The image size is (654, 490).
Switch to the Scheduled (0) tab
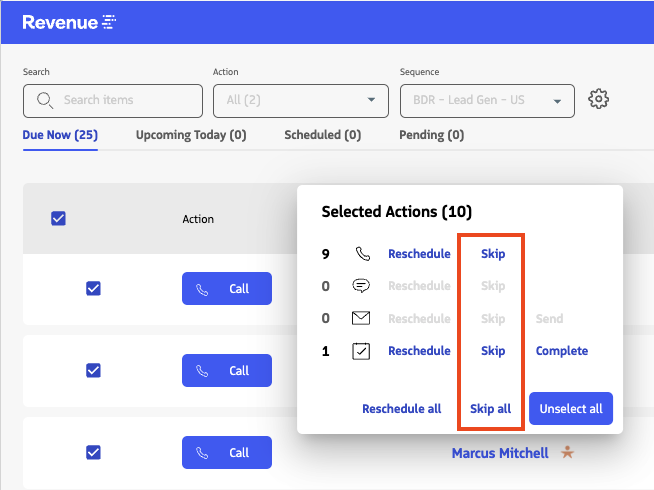[x=323, y=135]
